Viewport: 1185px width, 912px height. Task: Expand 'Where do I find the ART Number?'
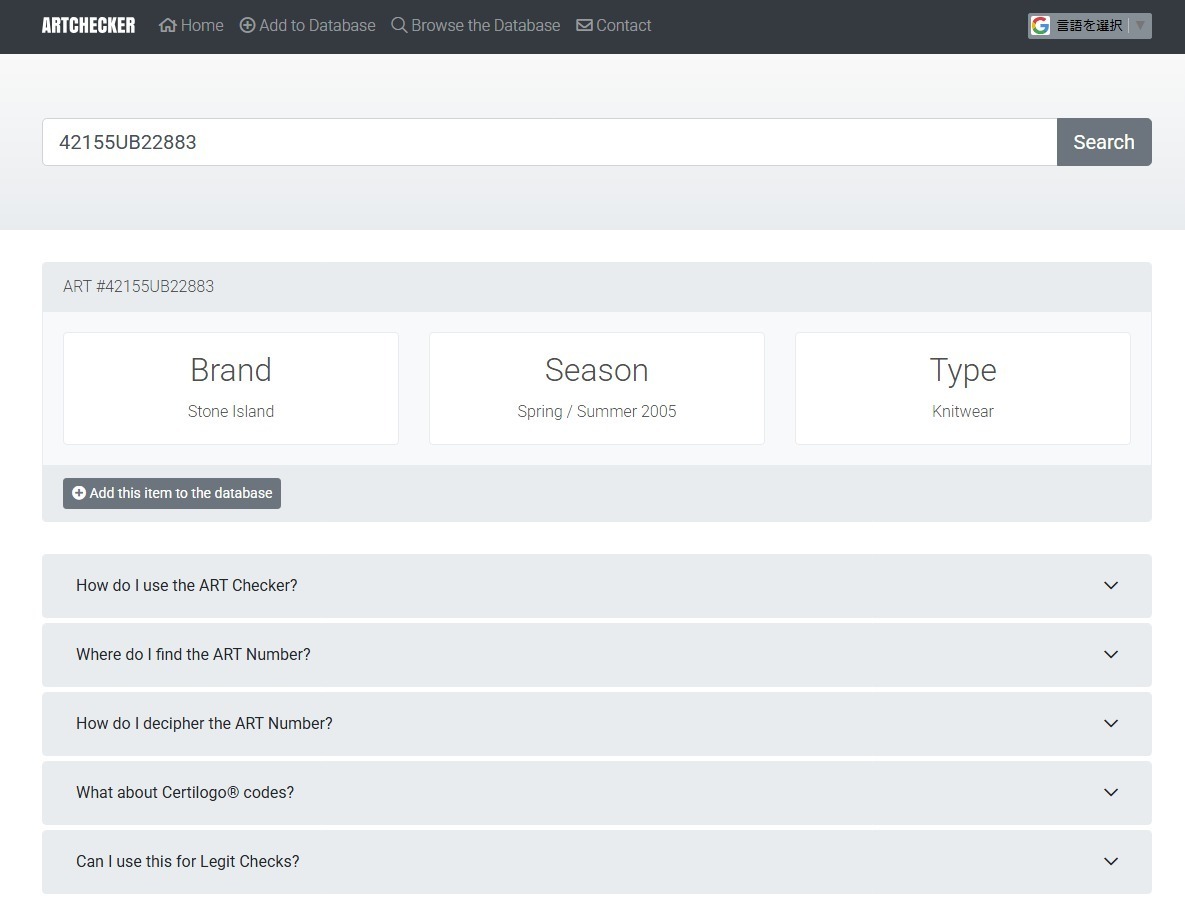[193, 655]
